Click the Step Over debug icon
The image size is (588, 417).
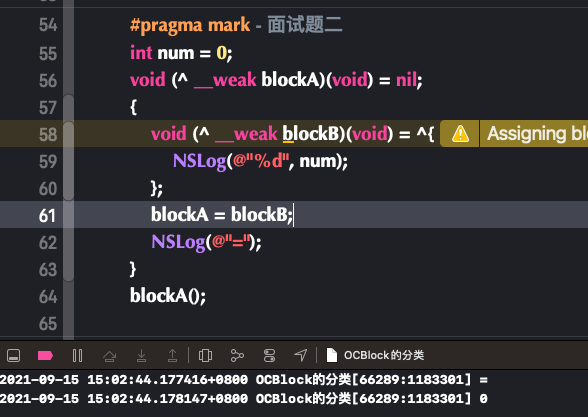coord(110,356)
